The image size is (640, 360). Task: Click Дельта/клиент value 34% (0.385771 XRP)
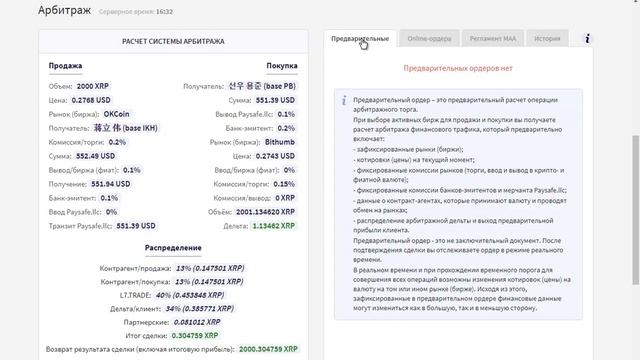199,309
